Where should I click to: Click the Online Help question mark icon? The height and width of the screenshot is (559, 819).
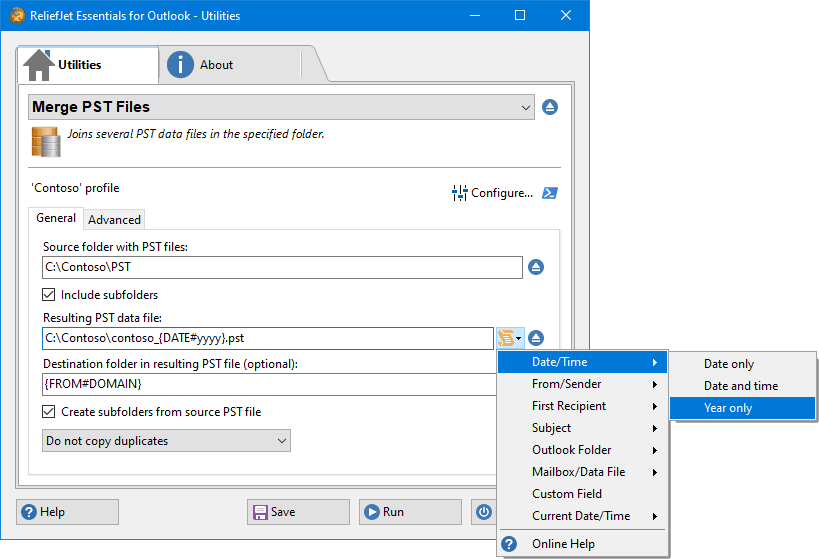point(509,544)
